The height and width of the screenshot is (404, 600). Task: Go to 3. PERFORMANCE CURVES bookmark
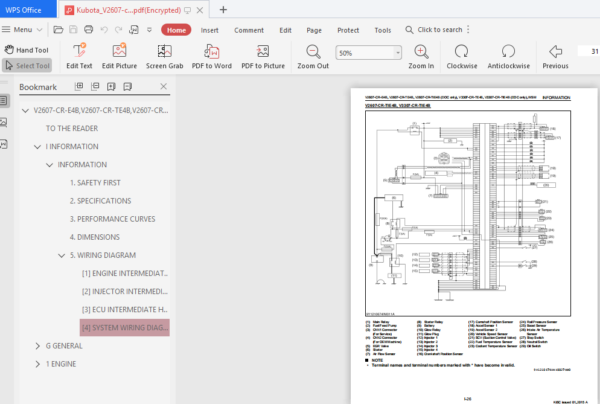click(x=112, y=219)
